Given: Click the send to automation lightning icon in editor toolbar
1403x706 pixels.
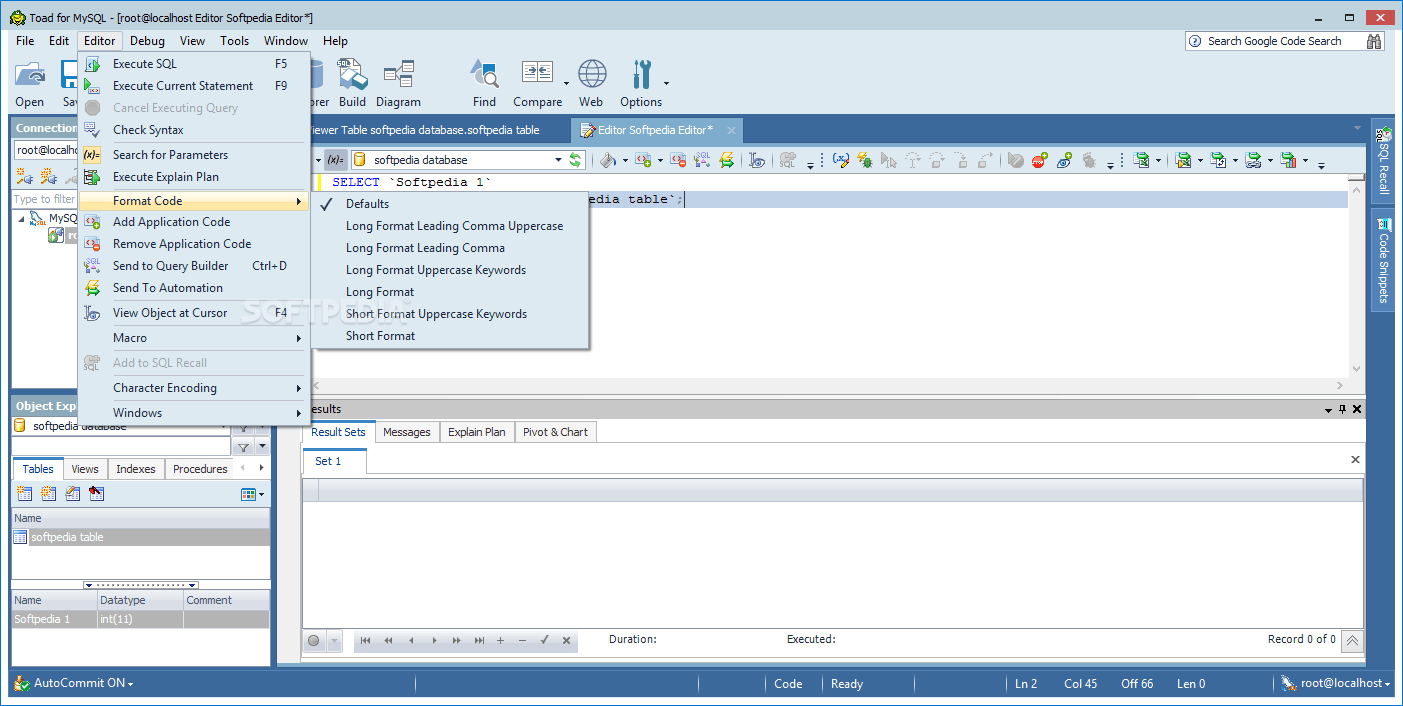Looking at the screenshot, I should tap(727, 160).
